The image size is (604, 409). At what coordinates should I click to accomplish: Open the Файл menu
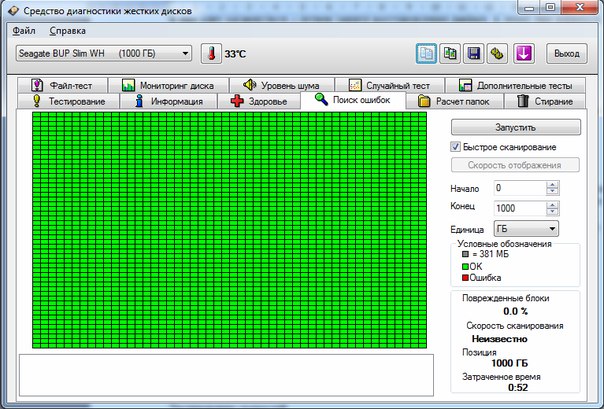tap(24, 31)
